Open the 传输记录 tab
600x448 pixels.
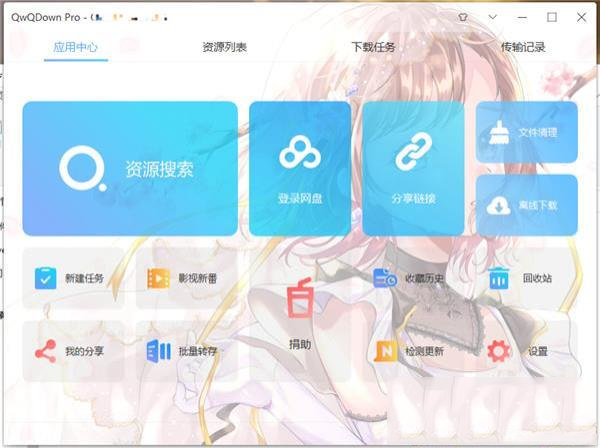click(523, 47)
